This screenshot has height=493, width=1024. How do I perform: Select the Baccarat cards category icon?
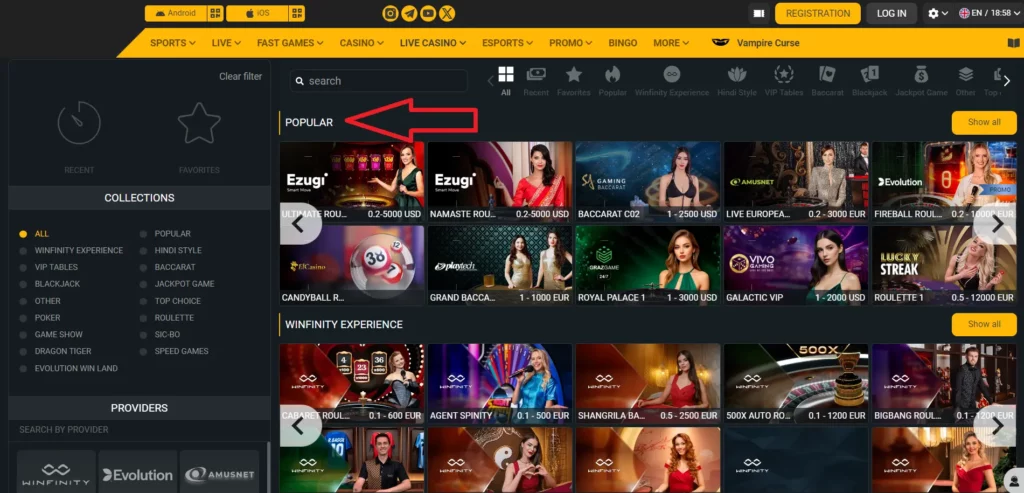(x=827, y=80)
